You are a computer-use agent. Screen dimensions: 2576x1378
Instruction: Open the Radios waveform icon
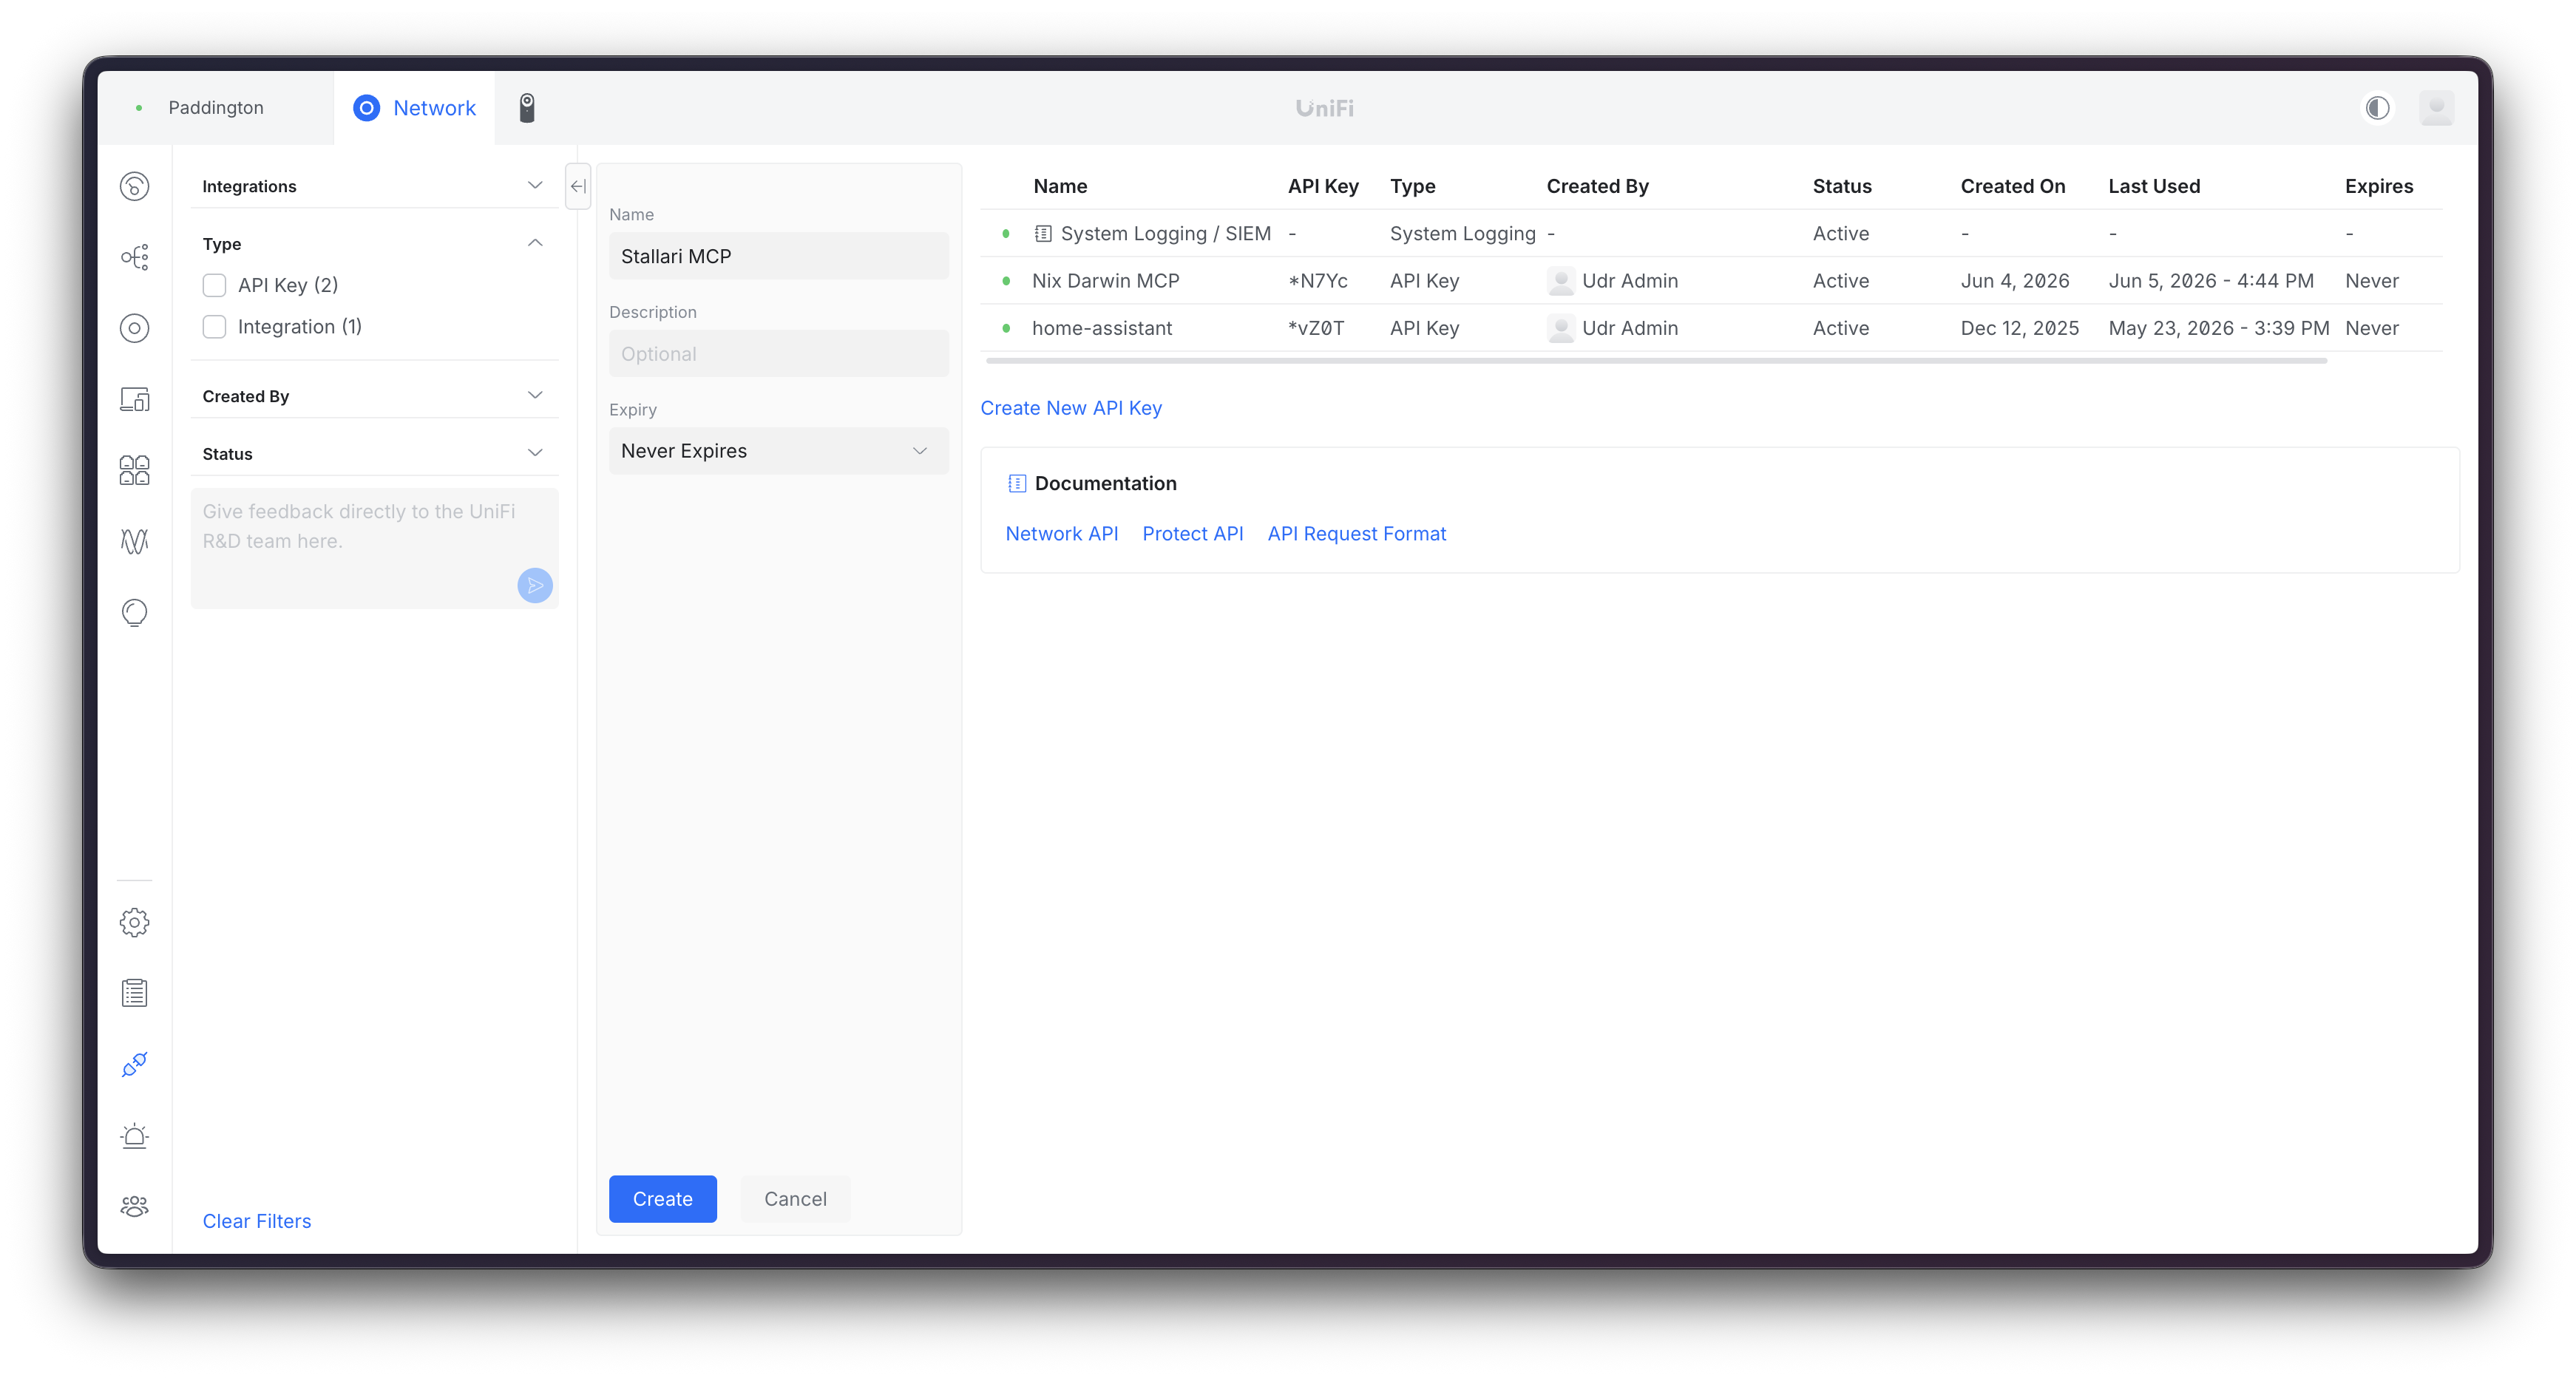pyautogui.click(x=134, y=541)
